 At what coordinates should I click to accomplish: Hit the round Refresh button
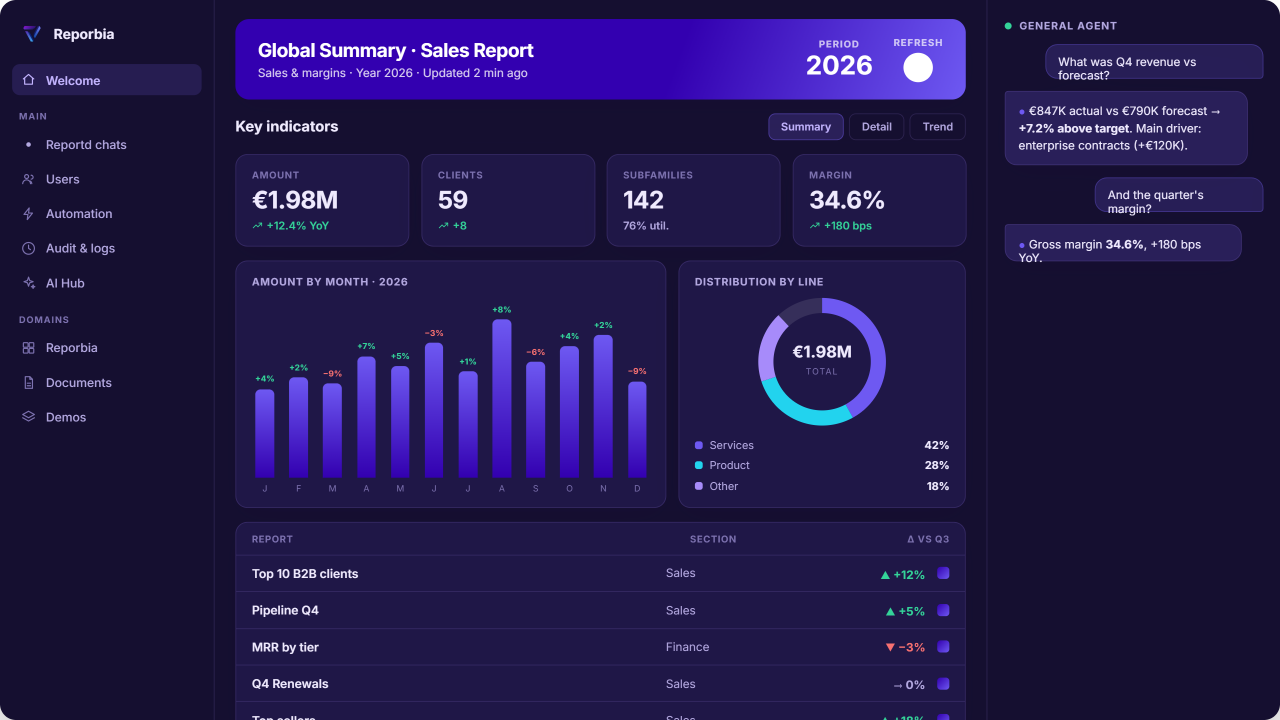(x=918, y=67)
